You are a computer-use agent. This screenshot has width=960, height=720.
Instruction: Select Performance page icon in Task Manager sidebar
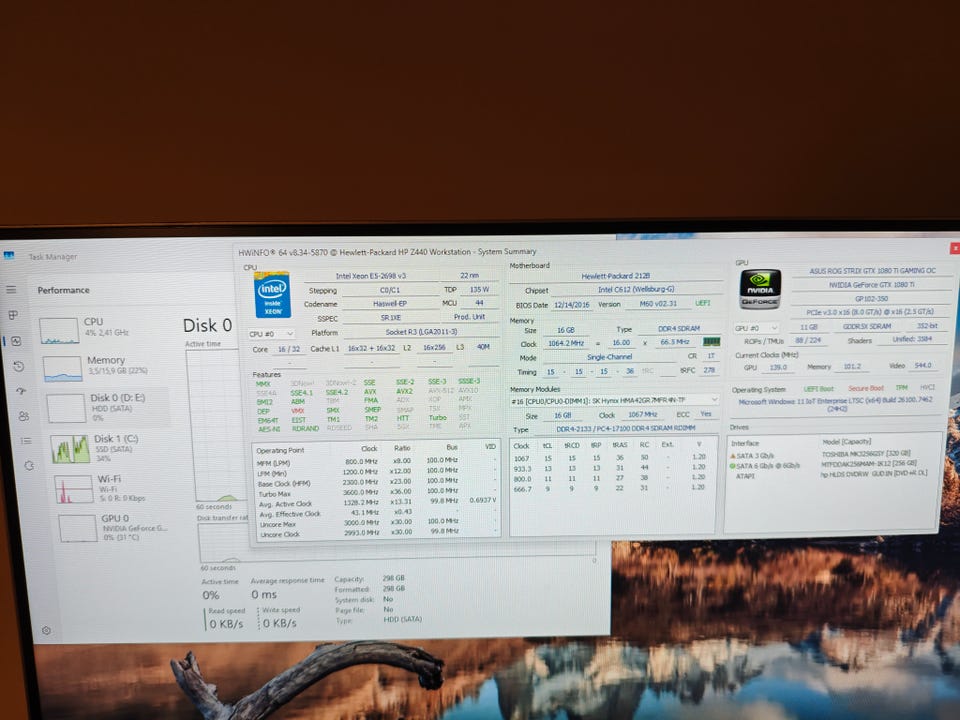[x=16, y=341]
